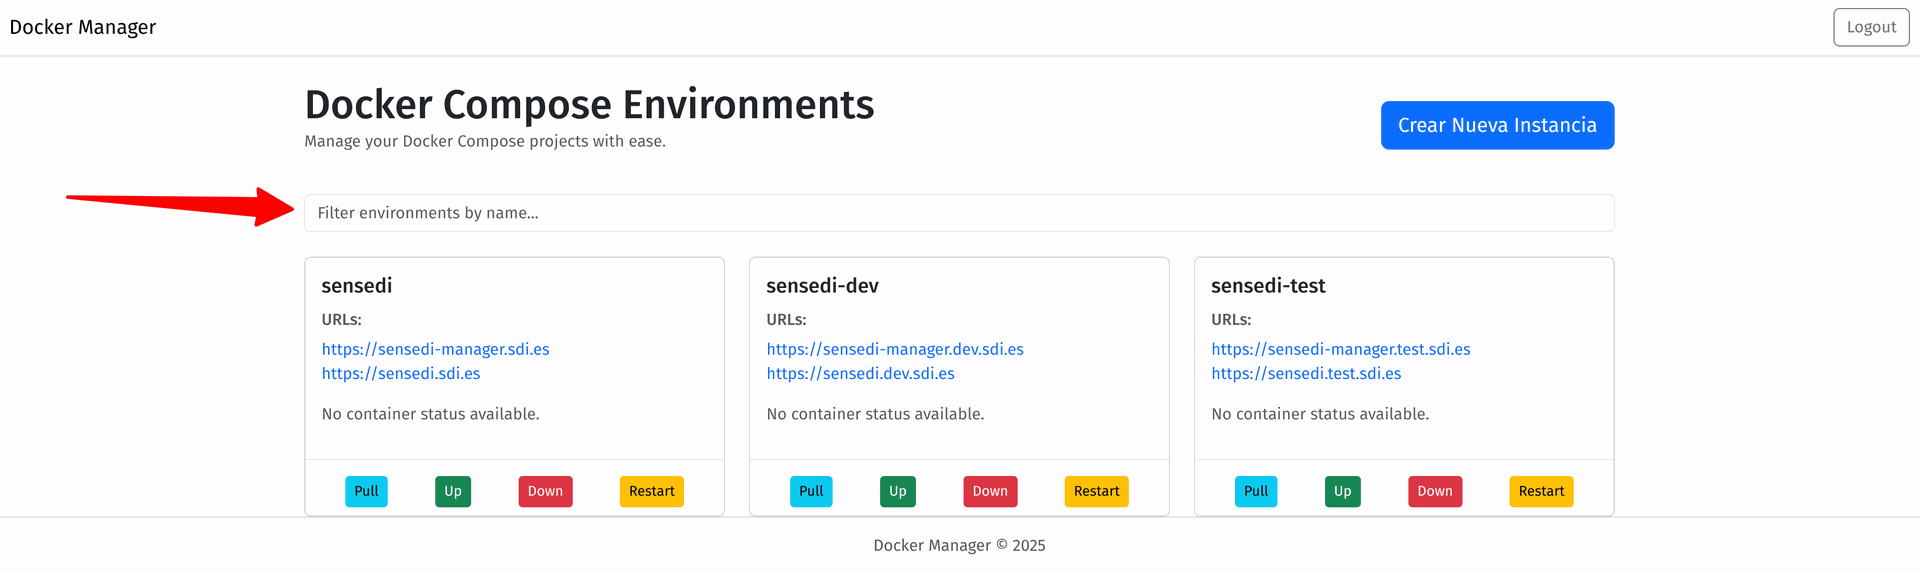Image resolution: width=1920 pixels, height=572 pixels.
Task: Focus the Filter environments by name field
Action: click(x=958, y=213)
